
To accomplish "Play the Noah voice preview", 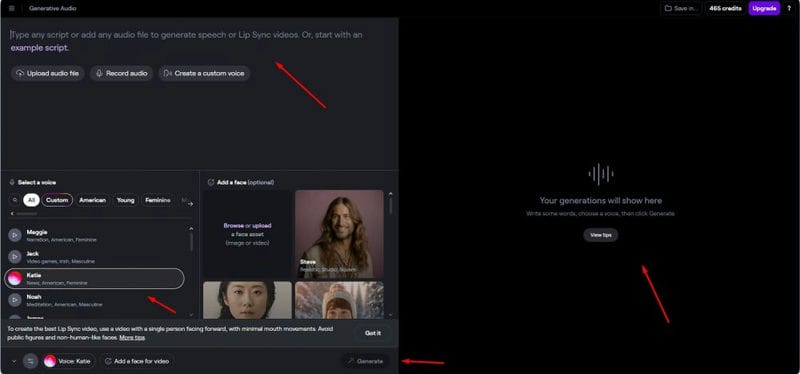I will [x=15, y=300].
